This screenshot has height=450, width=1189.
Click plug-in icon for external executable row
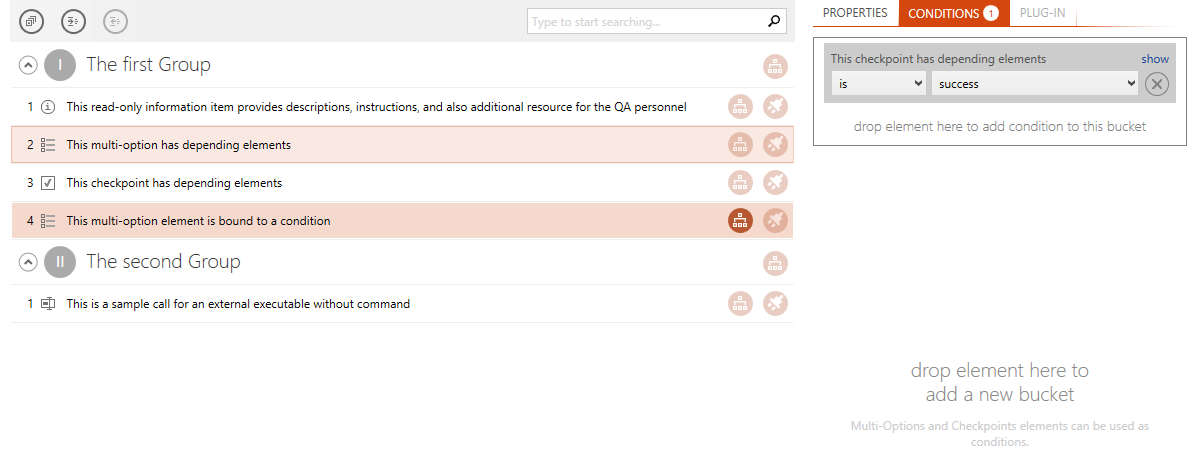775,304
